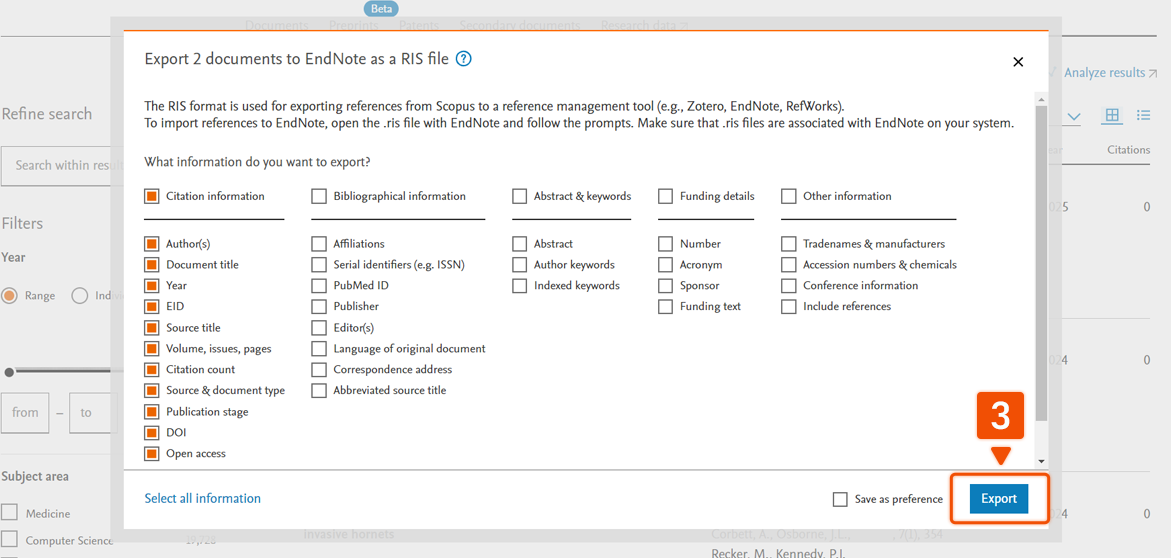The width and height of the screenshot is (1171, 558).
Task: Open the help icon beside the export title
Action: pos(464,60)
